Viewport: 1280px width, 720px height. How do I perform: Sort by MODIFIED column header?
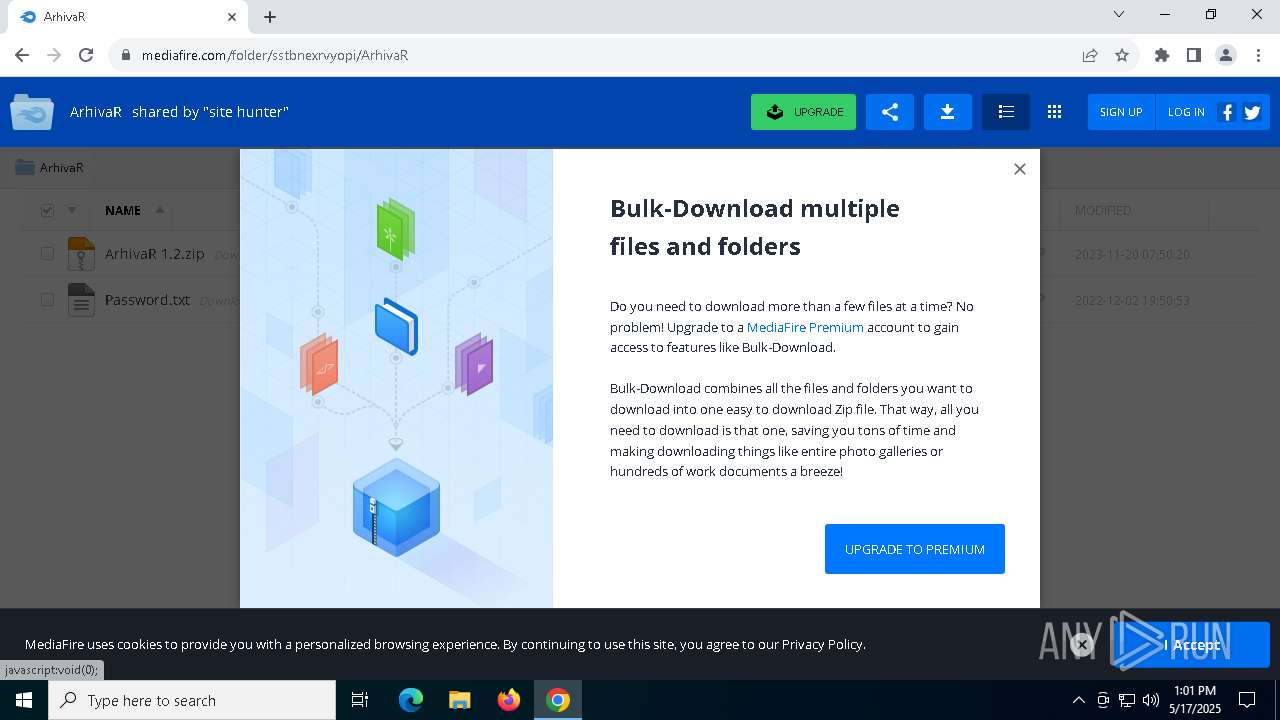point(1103,210)
